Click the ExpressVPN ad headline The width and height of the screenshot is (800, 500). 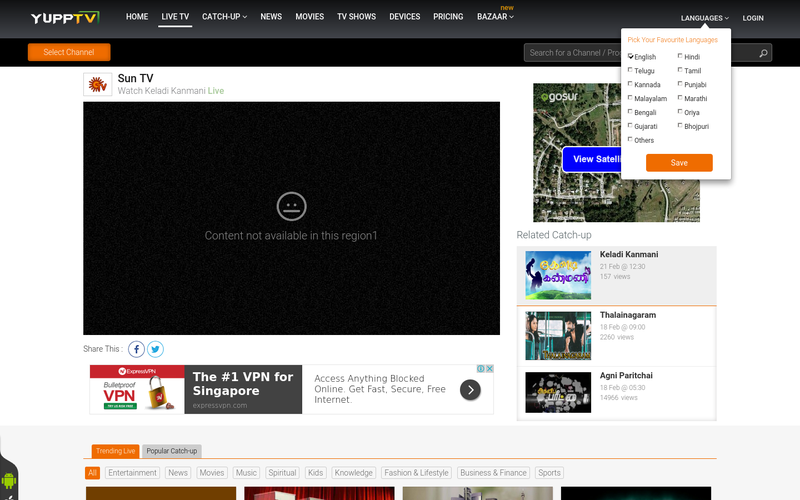point(243,384)
